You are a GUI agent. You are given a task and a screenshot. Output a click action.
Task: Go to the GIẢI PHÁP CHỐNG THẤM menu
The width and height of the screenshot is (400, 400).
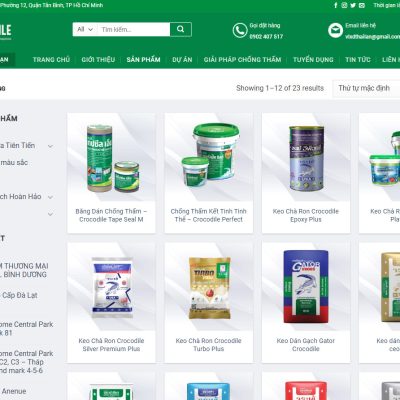pyautogui.click(x=242, y=60)
